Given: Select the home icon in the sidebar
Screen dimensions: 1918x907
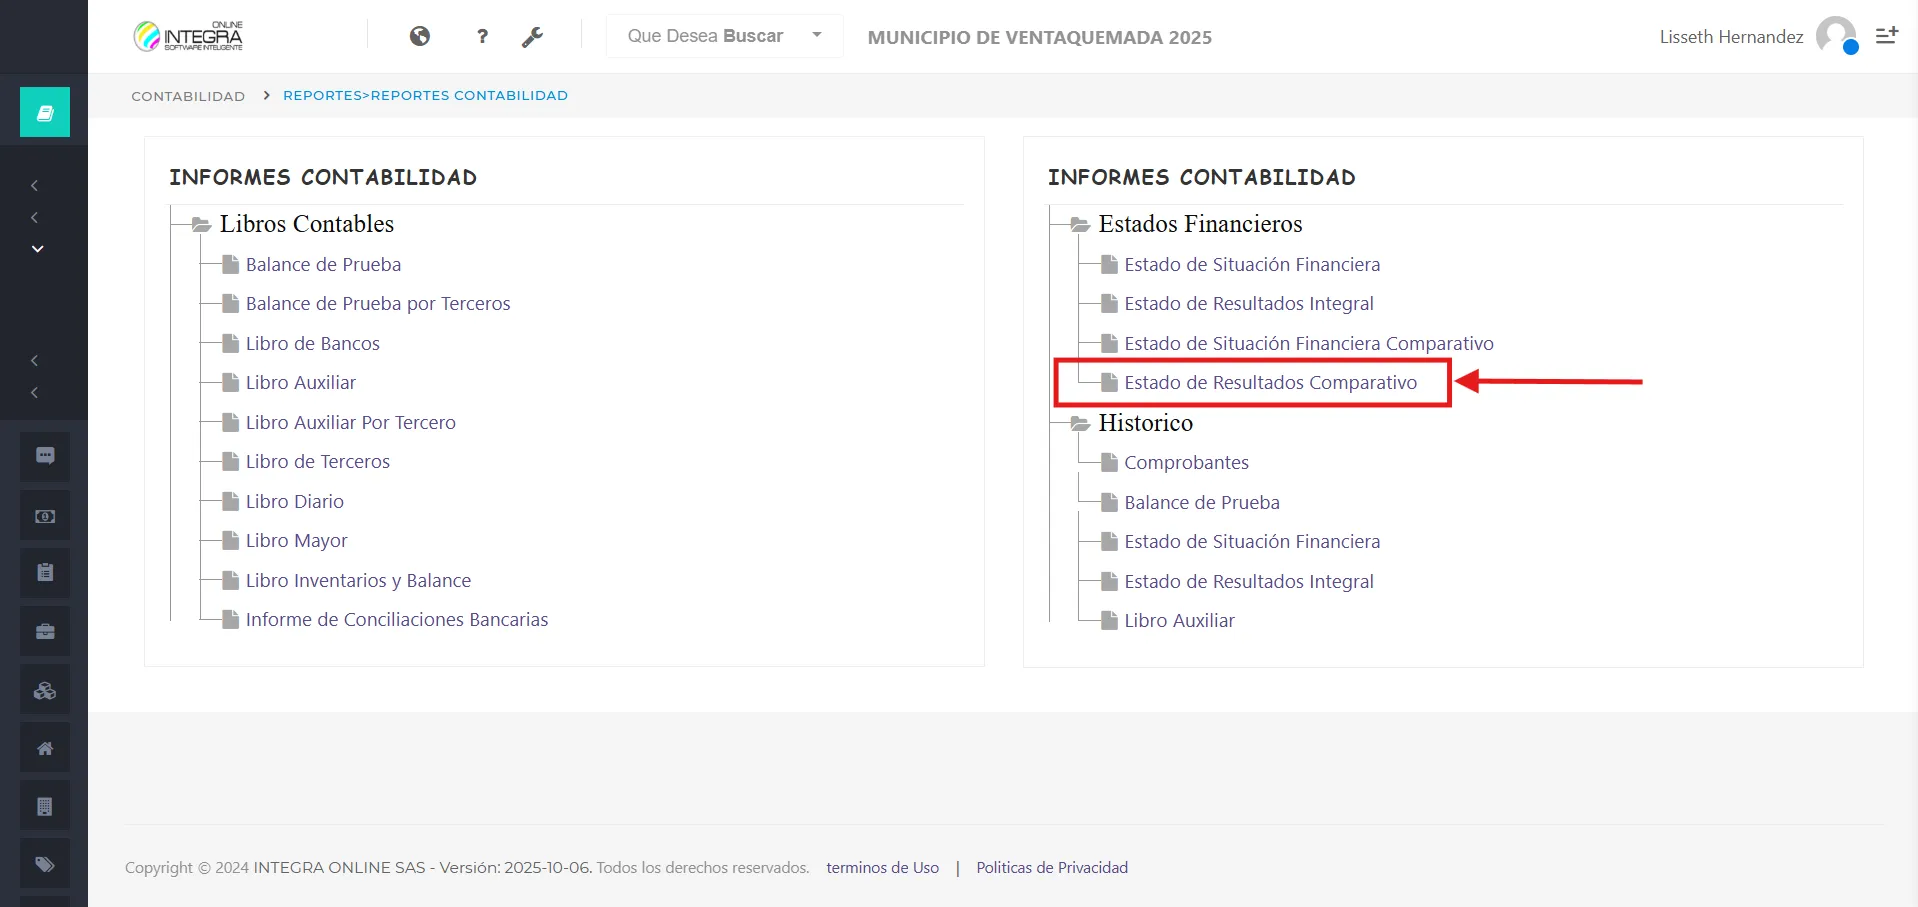Looking at the screenshot, I should coord(44,747).
